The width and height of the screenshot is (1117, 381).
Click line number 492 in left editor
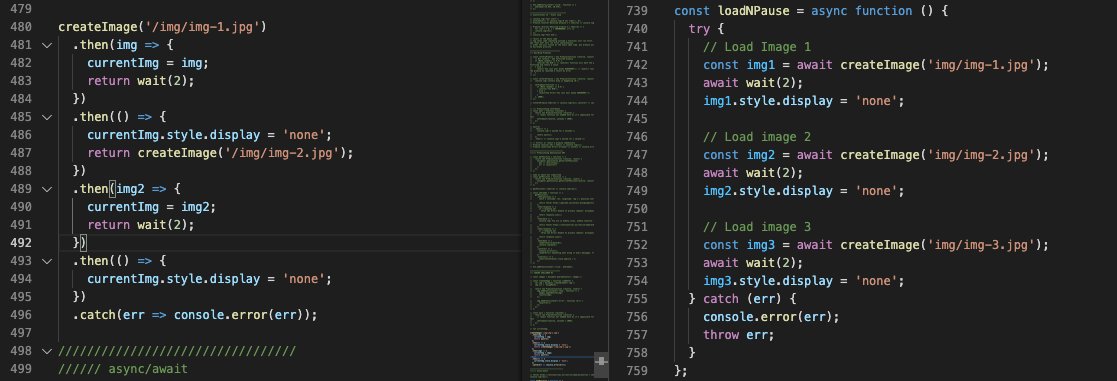(21, 243)
